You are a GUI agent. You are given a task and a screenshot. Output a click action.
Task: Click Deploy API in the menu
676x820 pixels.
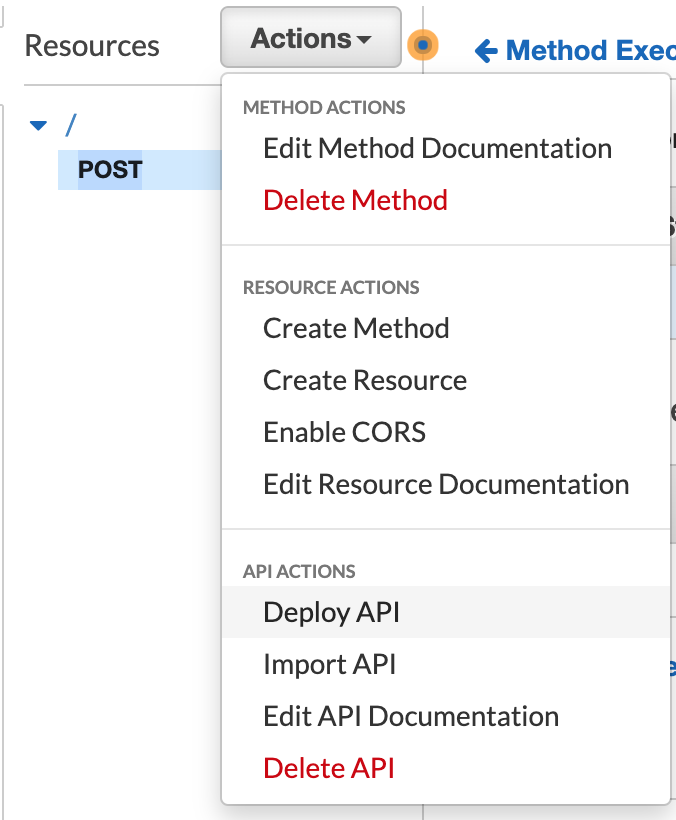click(x=331, y=613)
